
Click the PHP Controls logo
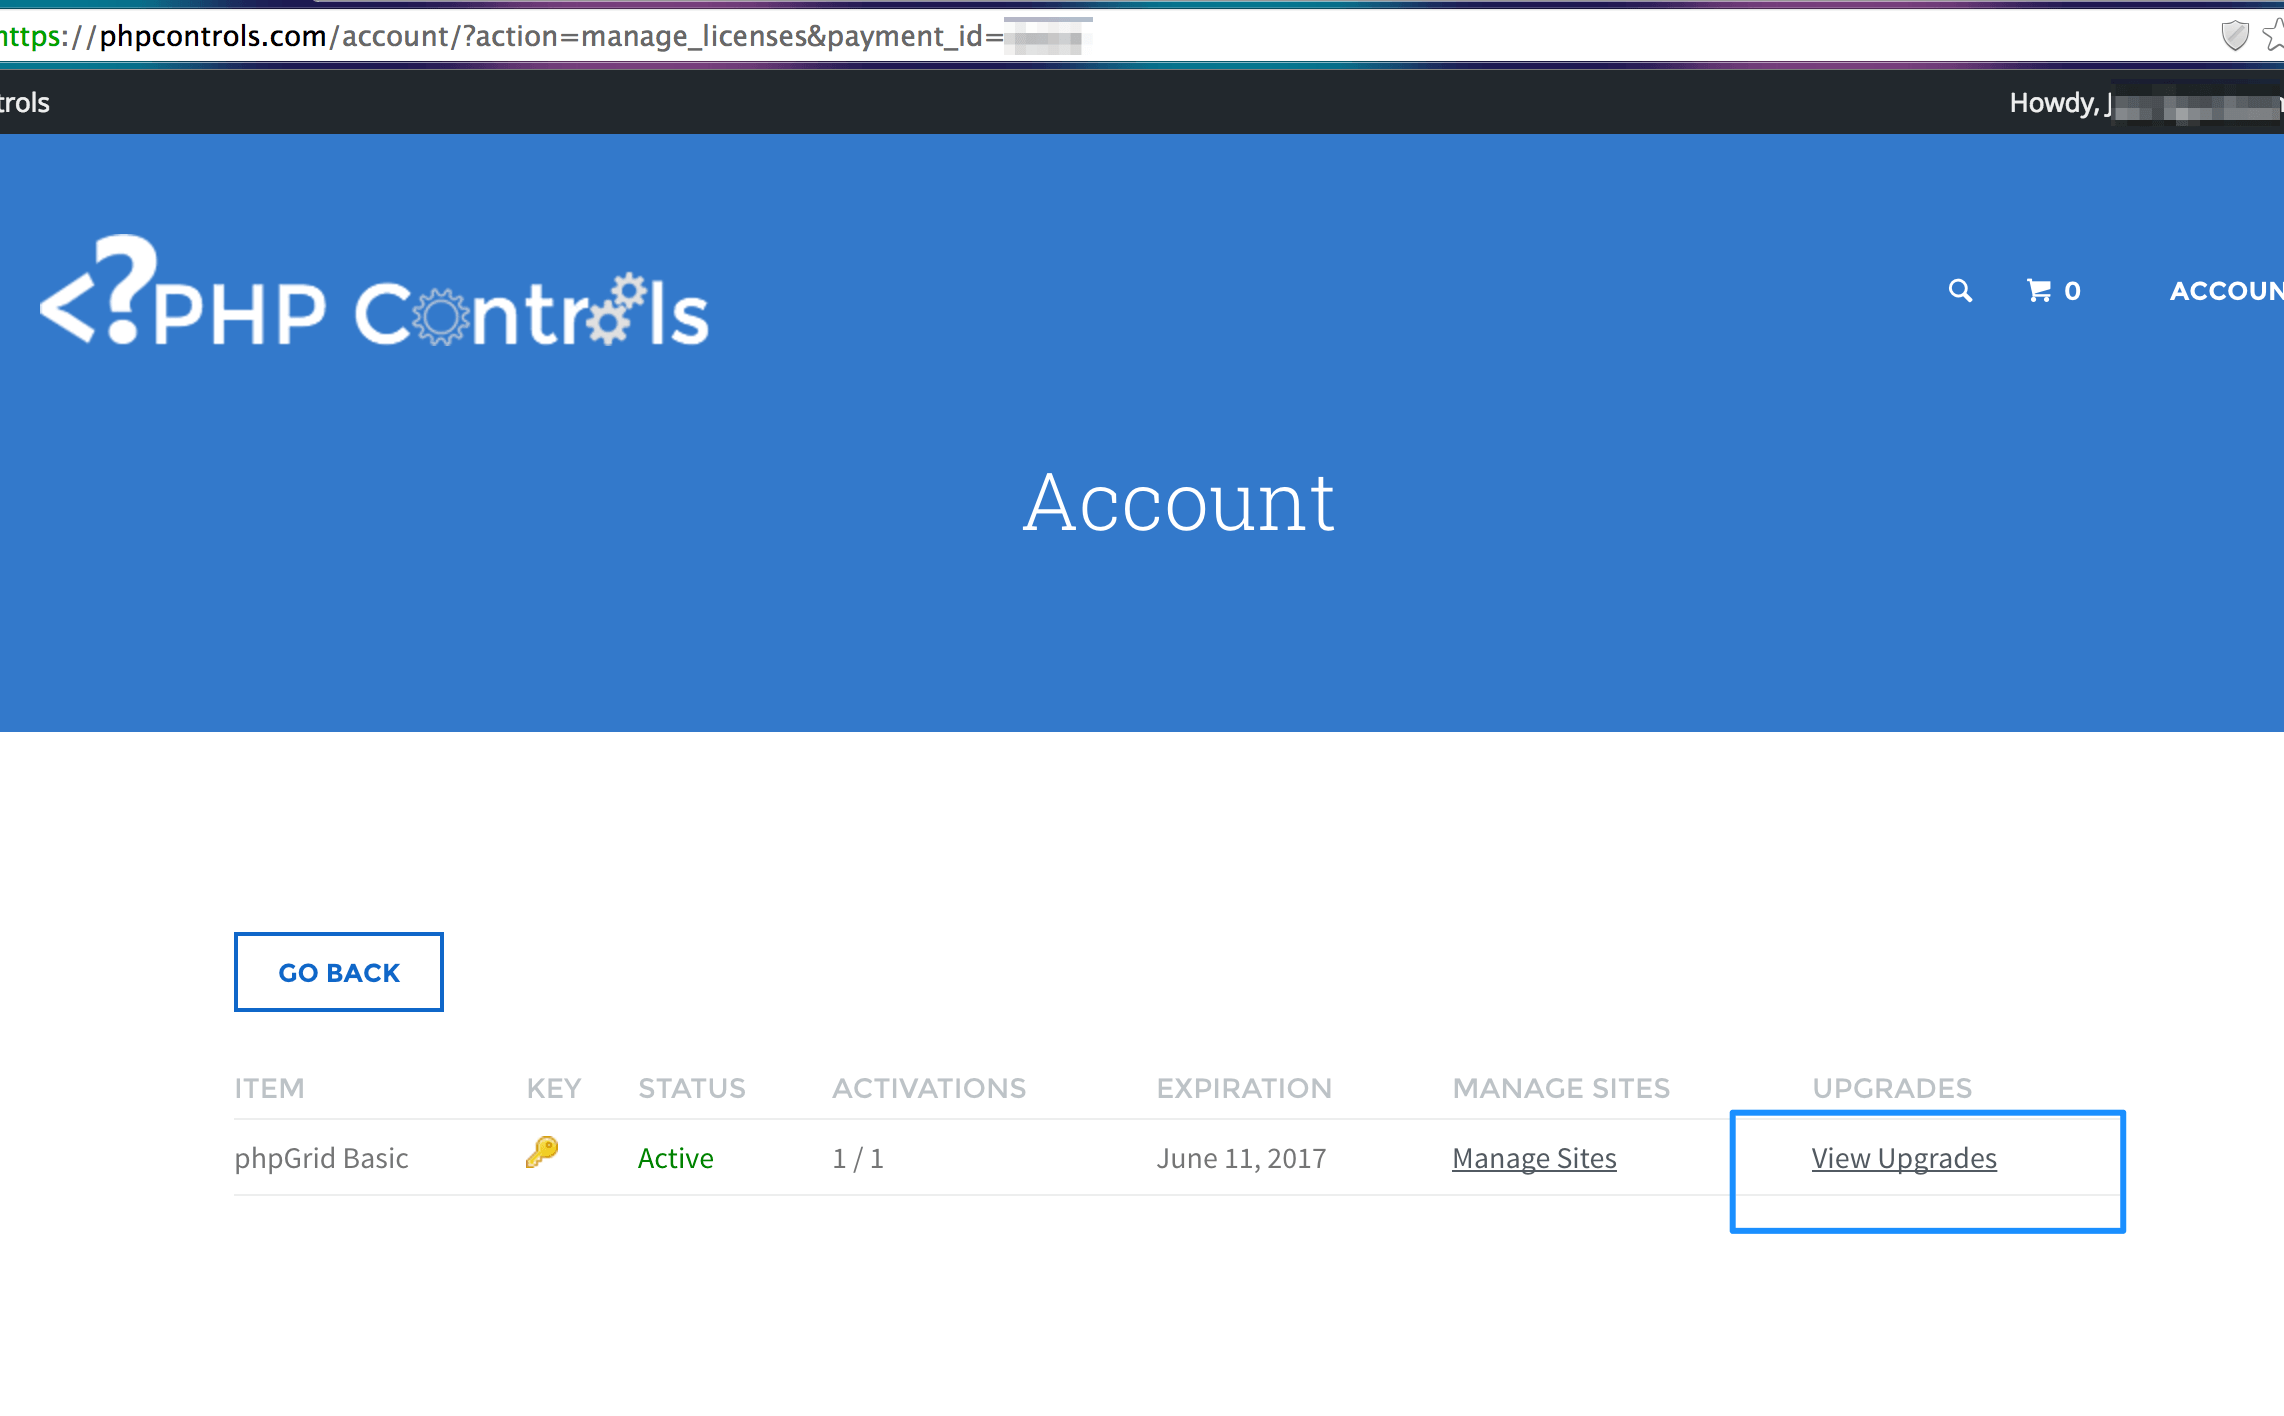click(x=374, y=297)
